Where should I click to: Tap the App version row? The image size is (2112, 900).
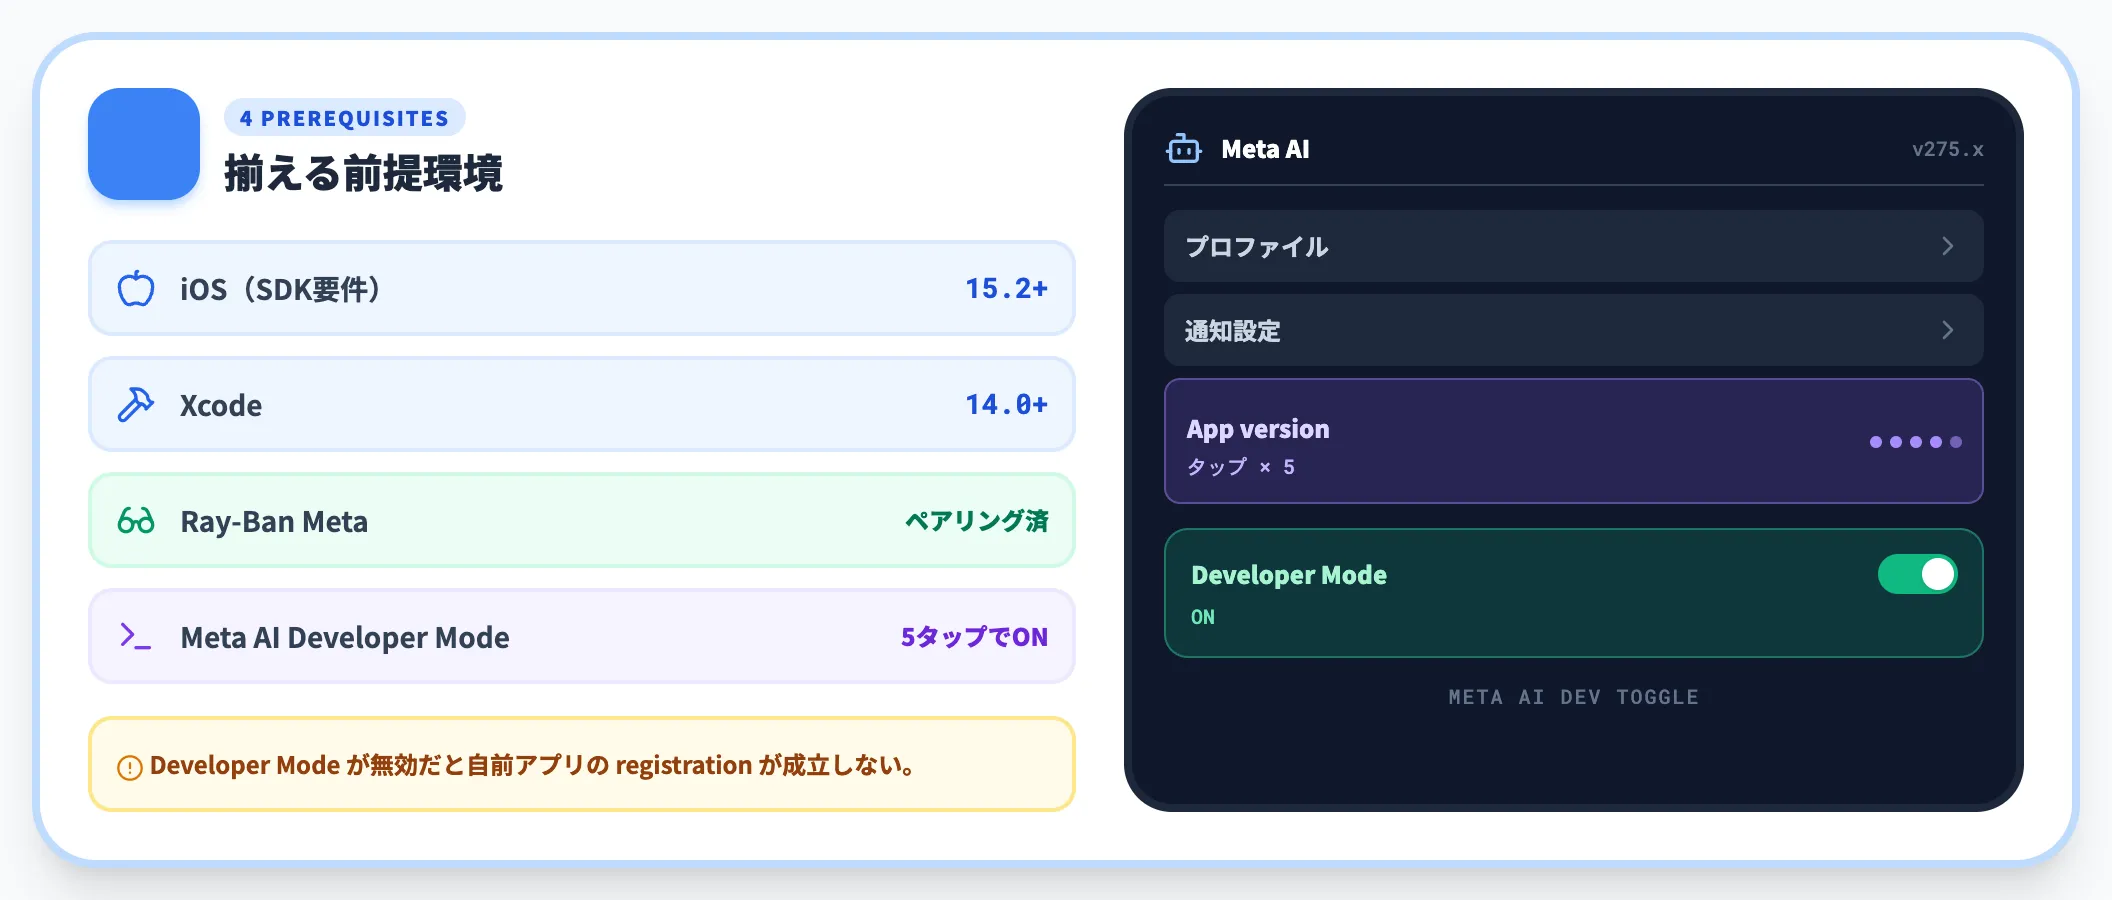pos(1573,441)
